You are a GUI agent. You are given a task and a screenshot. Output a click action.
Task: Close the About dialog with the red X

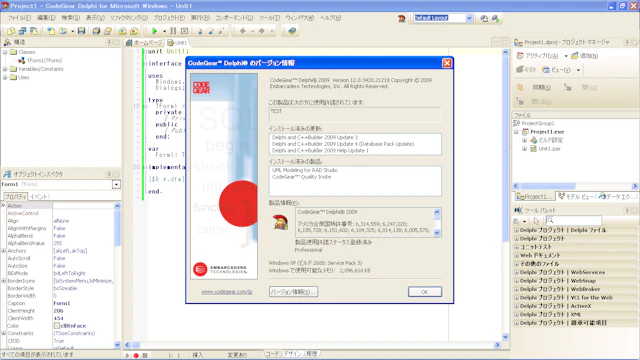pos(447,63)
